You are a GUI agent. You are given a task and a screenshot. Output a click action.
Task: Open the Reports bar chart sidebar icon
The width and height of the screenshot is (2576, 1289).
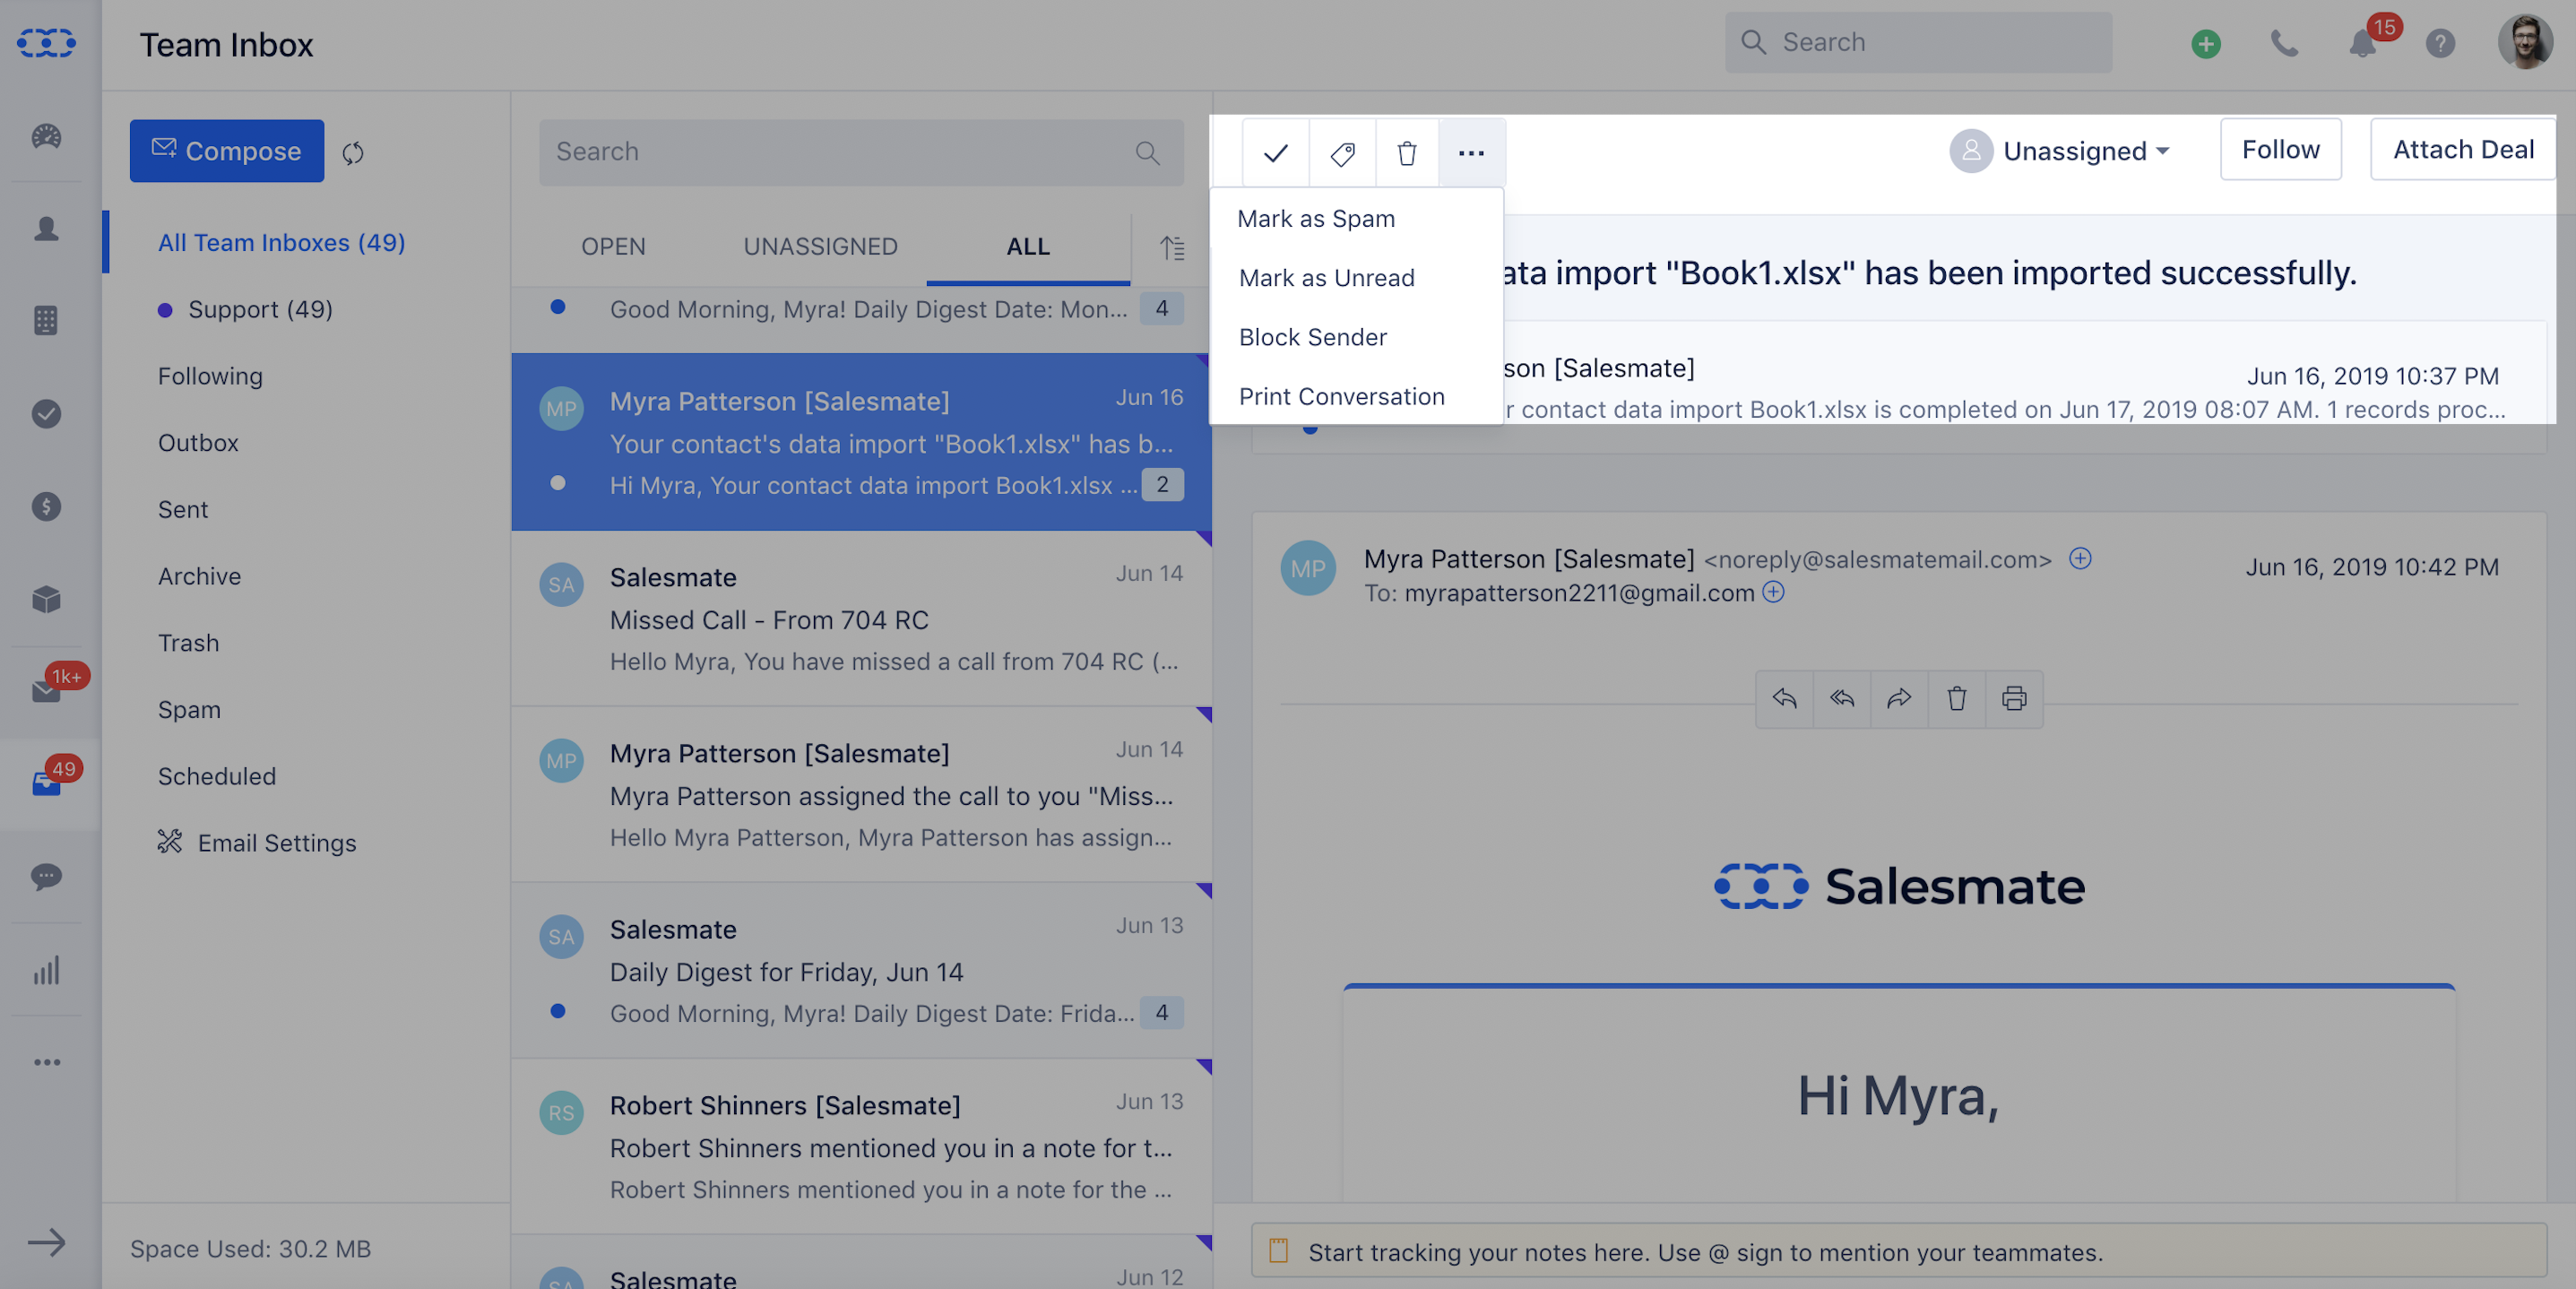tap(46, 970)
